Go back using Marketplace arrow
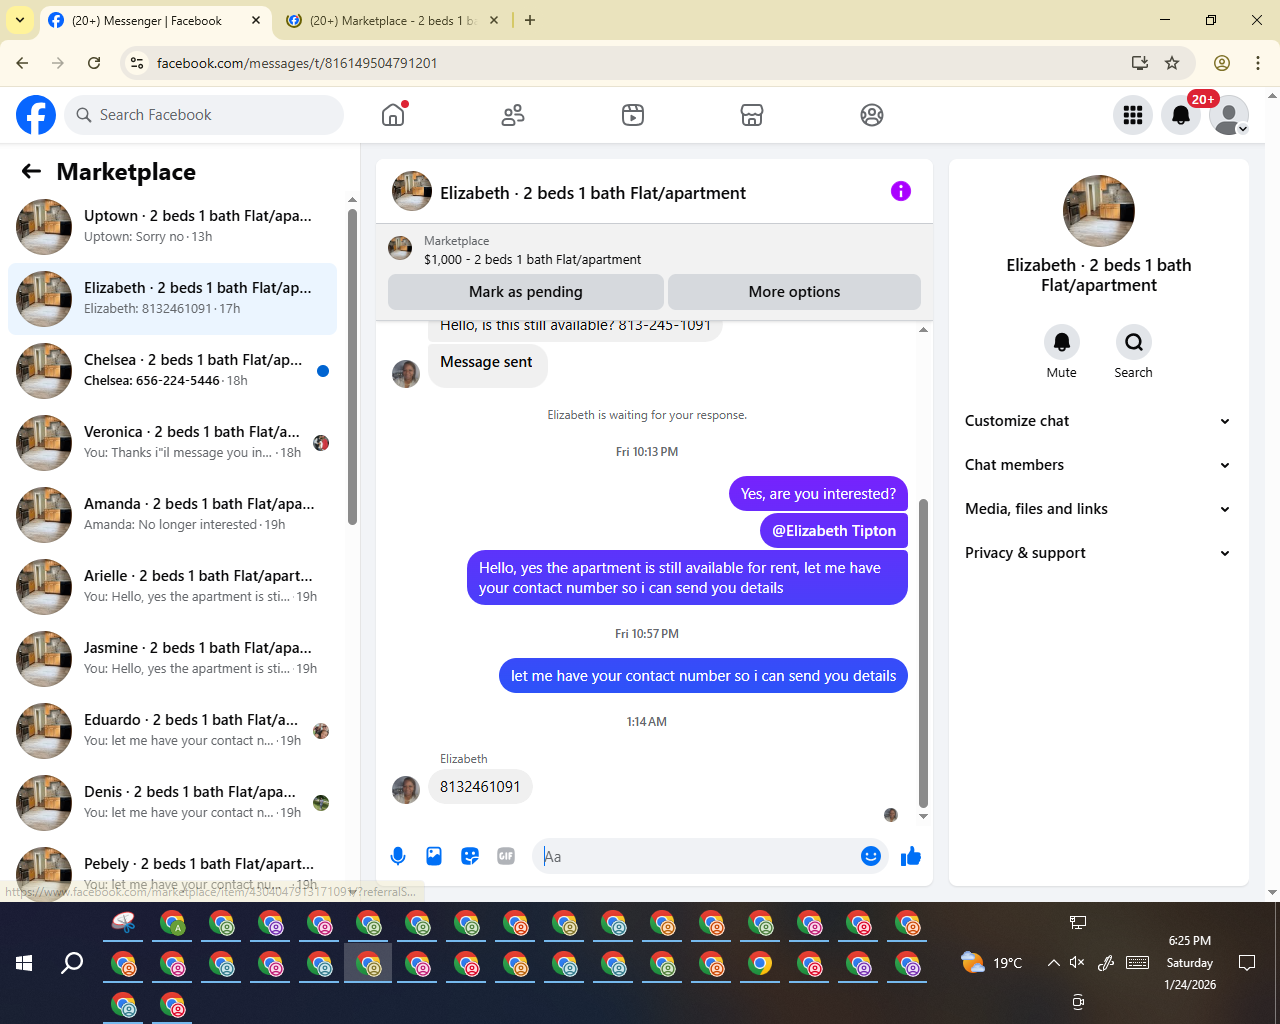 click(x=31, y=171)
